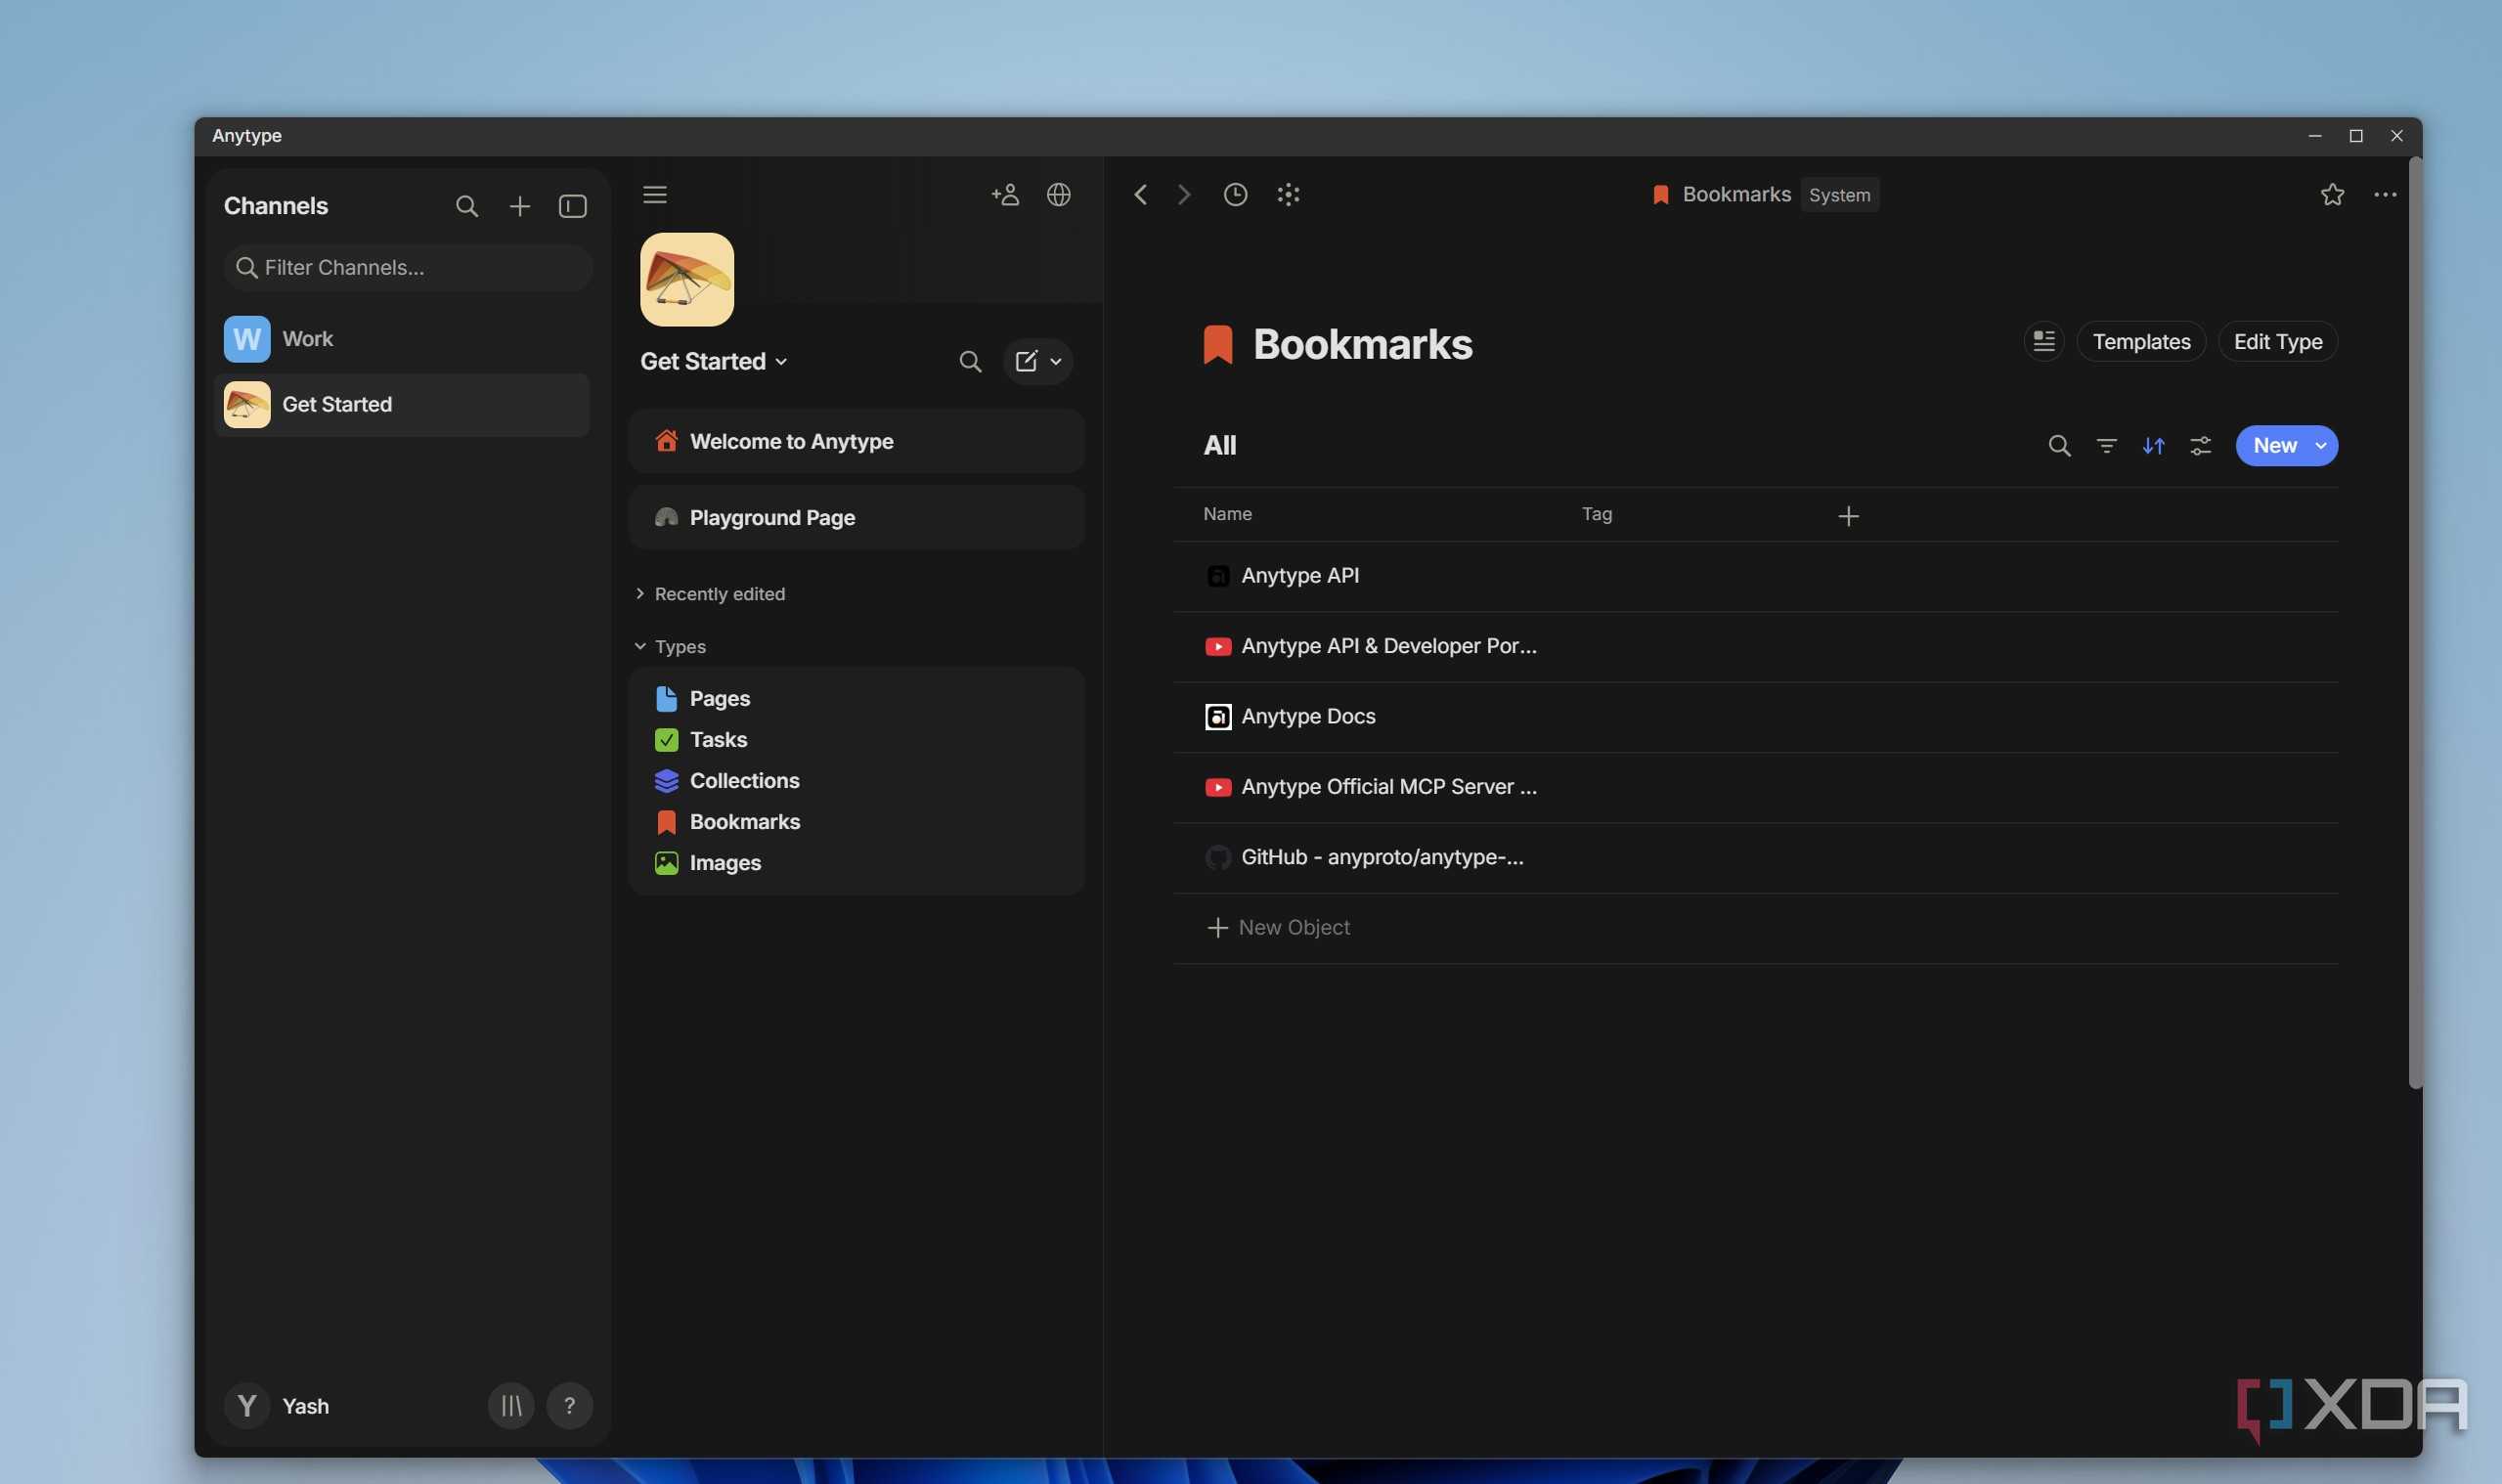Open Bookmarks type in sidebar
Screen dimensions: 2502x1484
click(856, 821)
